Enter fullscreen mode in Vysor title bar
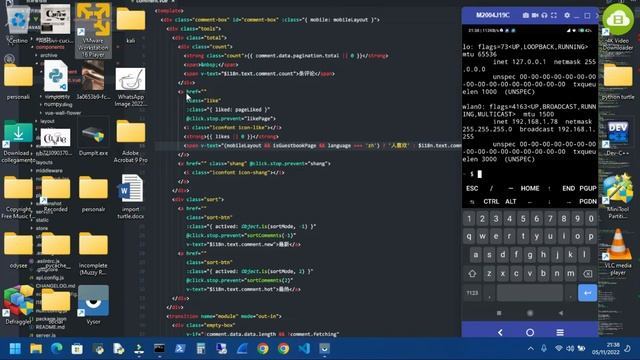 pos(554,16)
